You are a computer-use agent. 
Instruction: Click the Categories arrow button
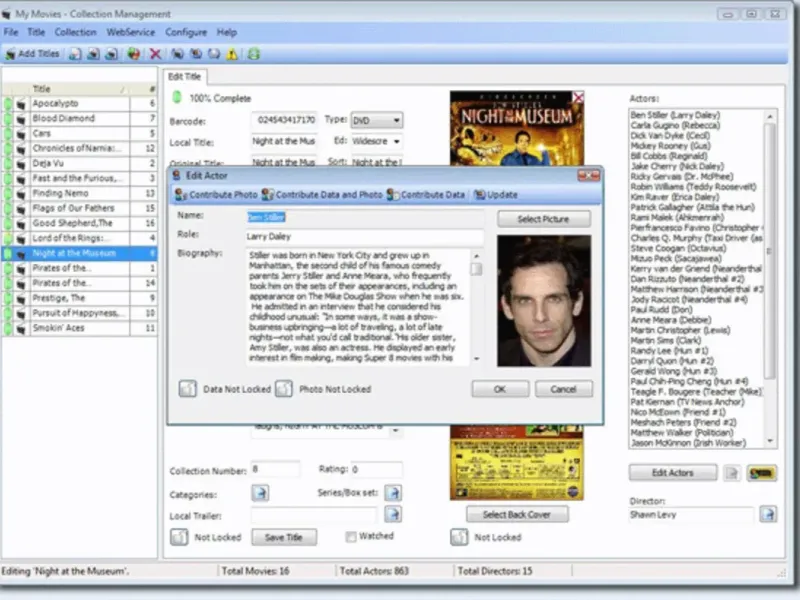(261, 493)
